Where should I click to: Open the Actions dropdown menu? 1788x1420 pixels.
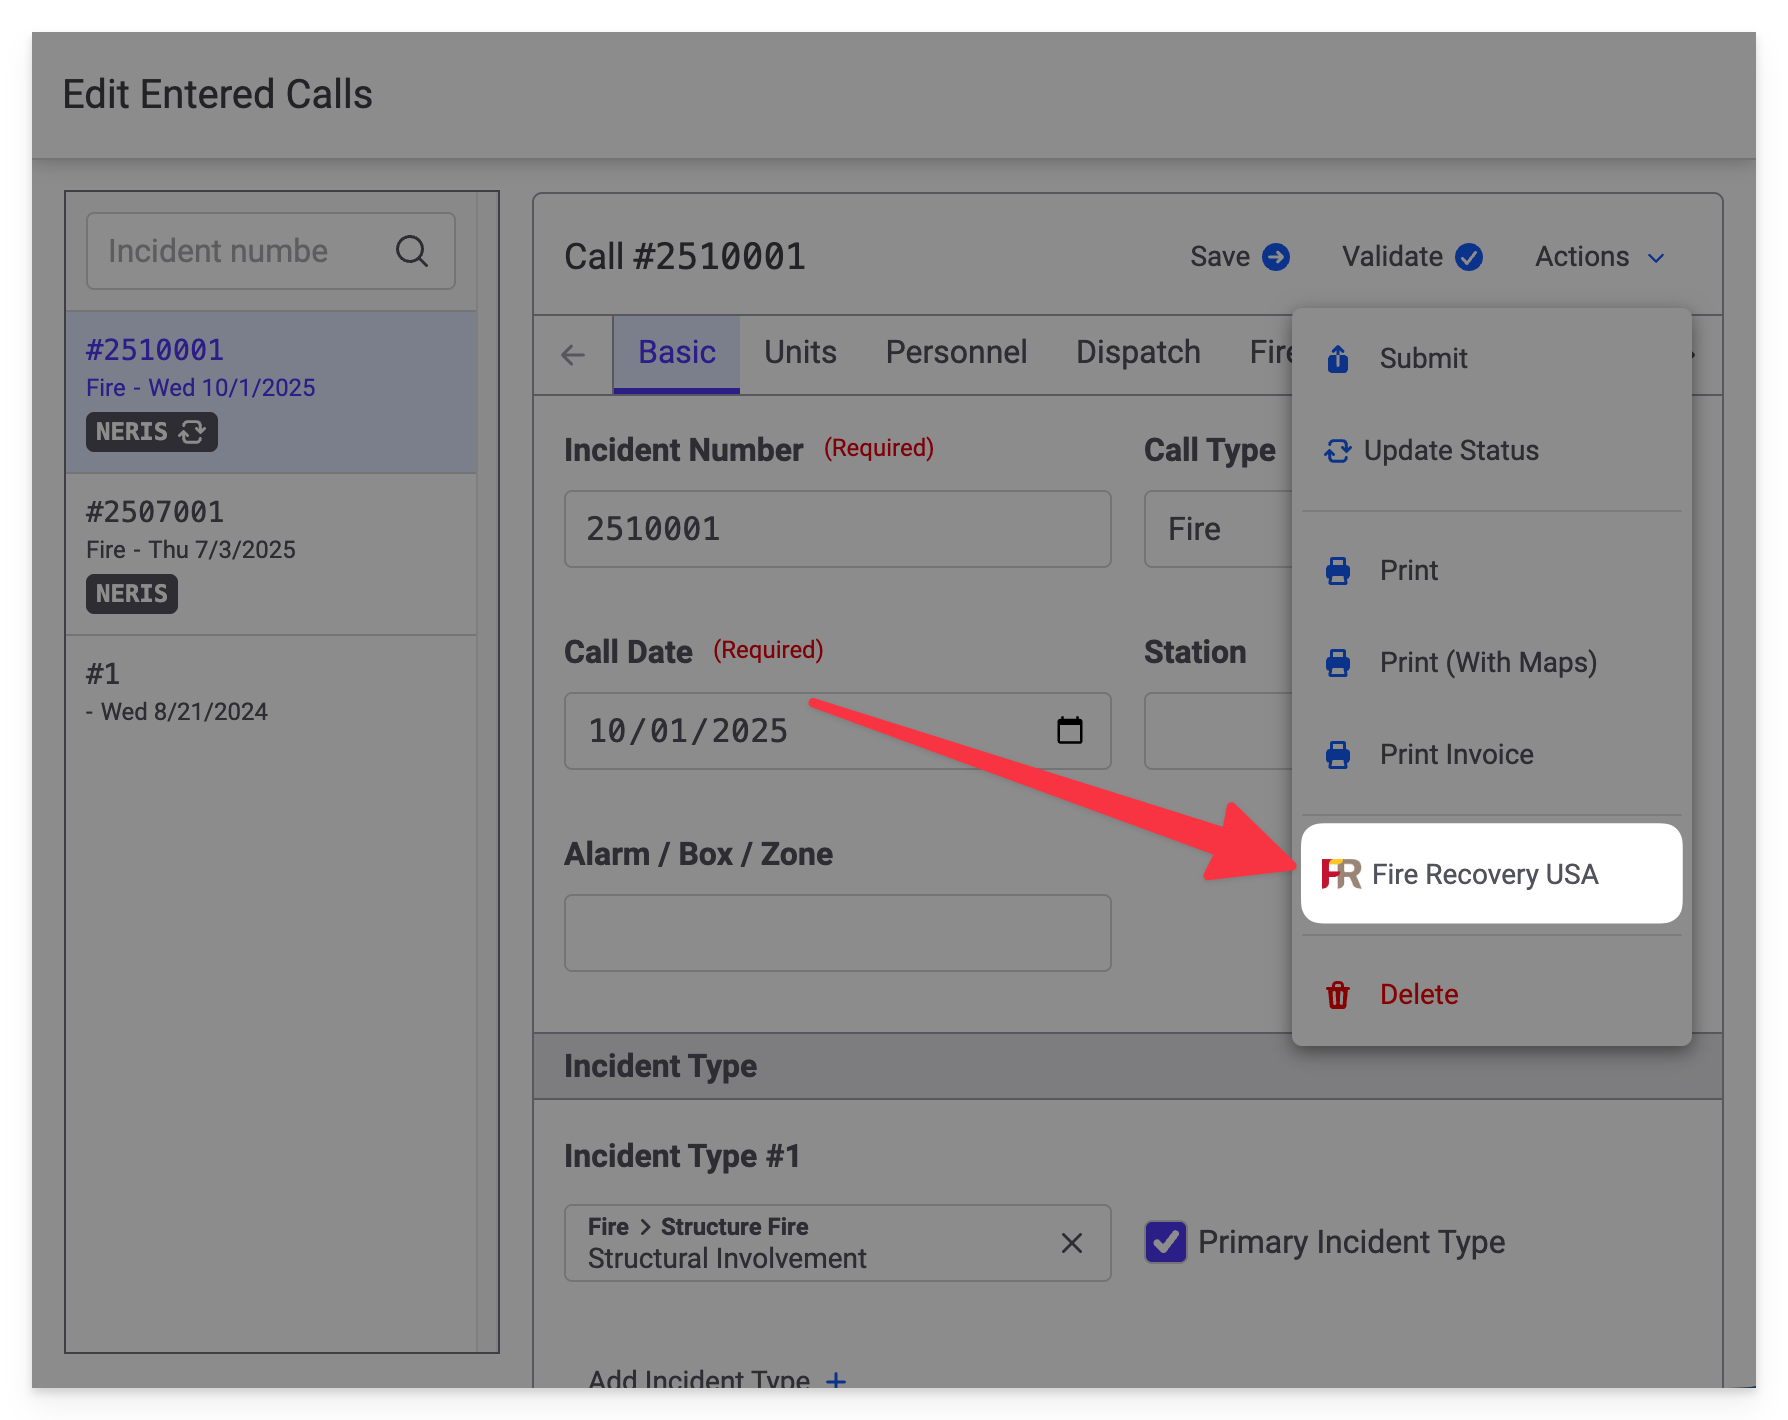pyautogui.click(x=1598, y=257)
